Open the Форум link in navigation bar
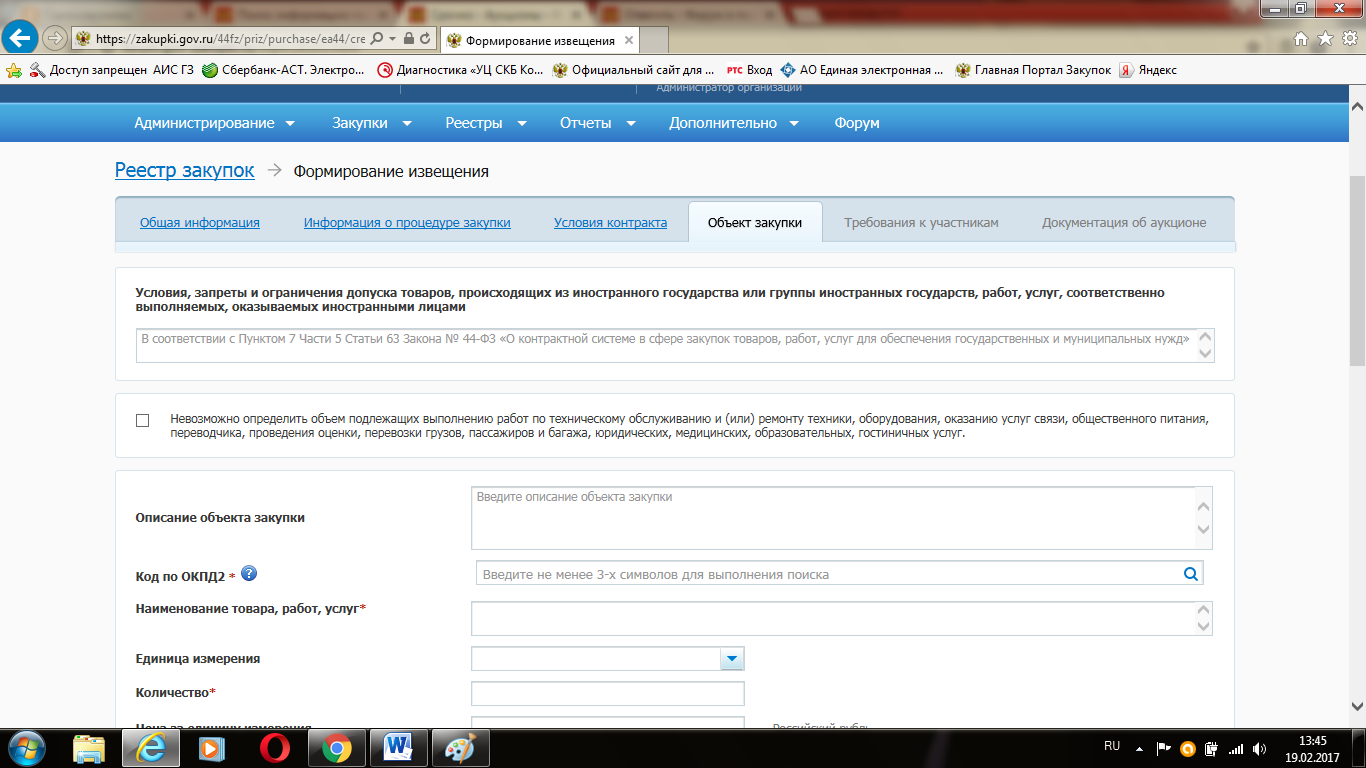The width and height of the screenshot is (1366, 768). coord(856,123)
